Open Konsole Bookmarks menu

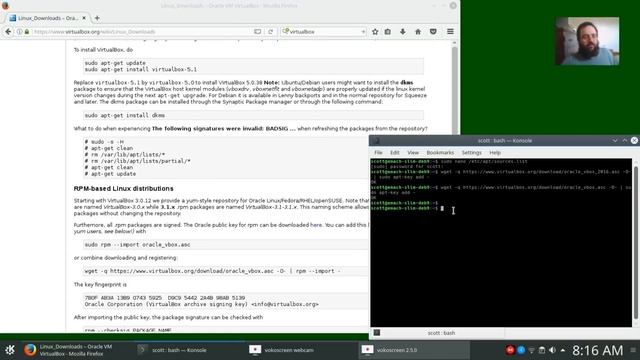click(440, 153)
